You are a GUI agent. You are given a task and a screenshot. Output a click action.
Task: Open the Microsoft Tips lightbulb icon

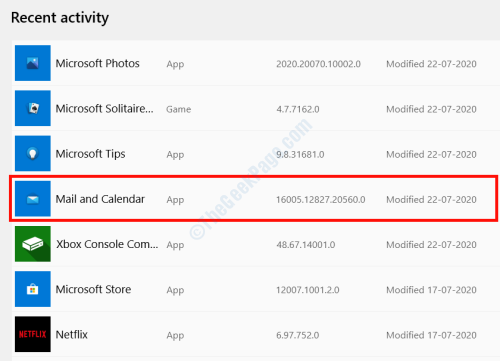coord(33,153)
